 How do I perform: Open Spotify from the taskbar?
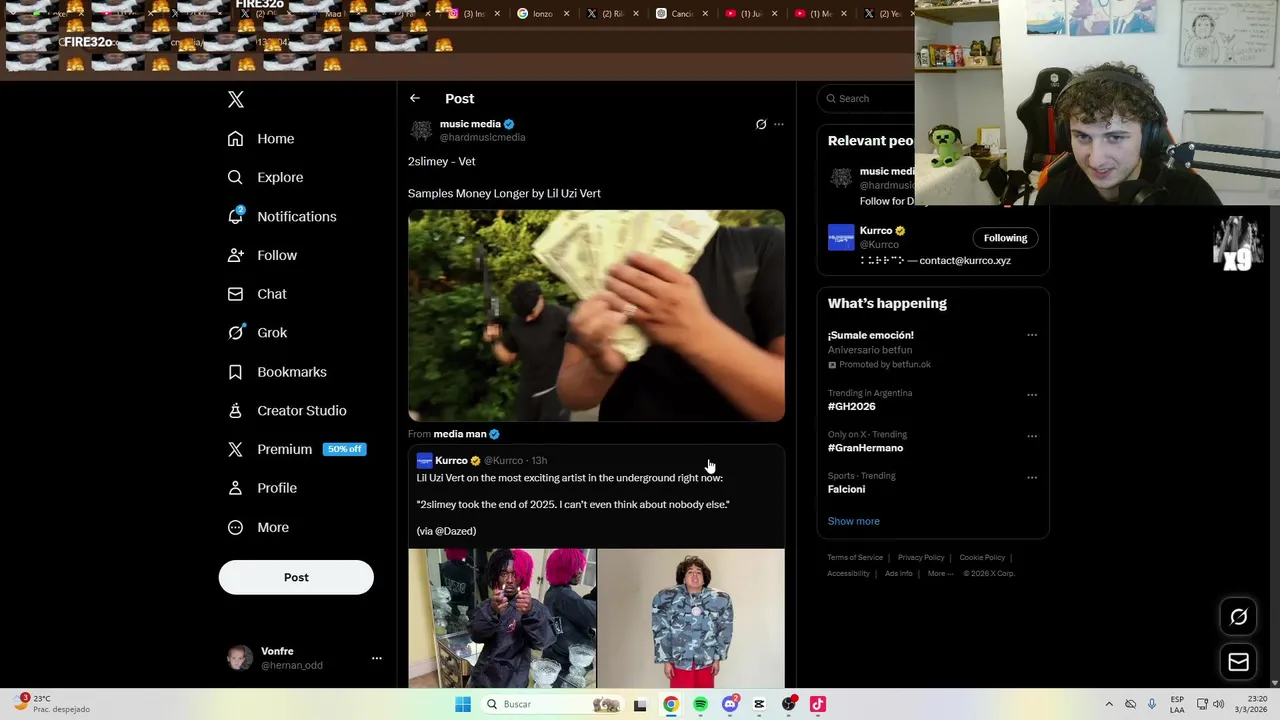(700, 704)
